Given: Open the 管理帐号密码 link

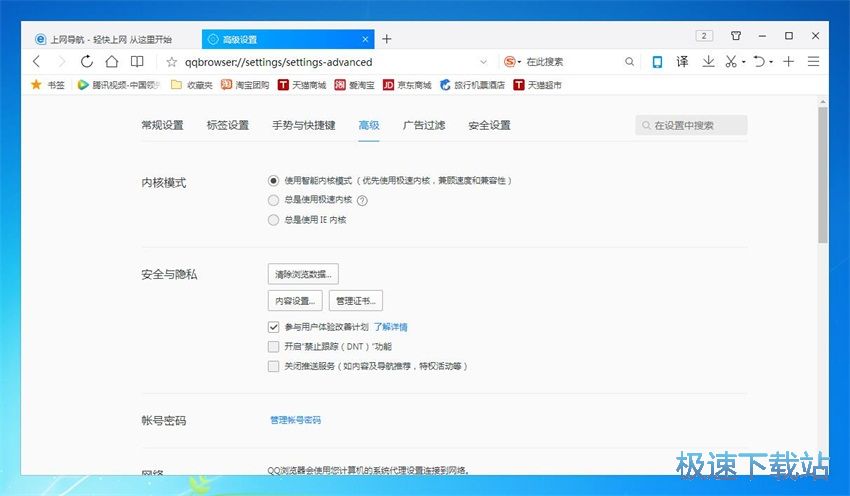Looking at the screenshot, I should click(x=295, y=420).
